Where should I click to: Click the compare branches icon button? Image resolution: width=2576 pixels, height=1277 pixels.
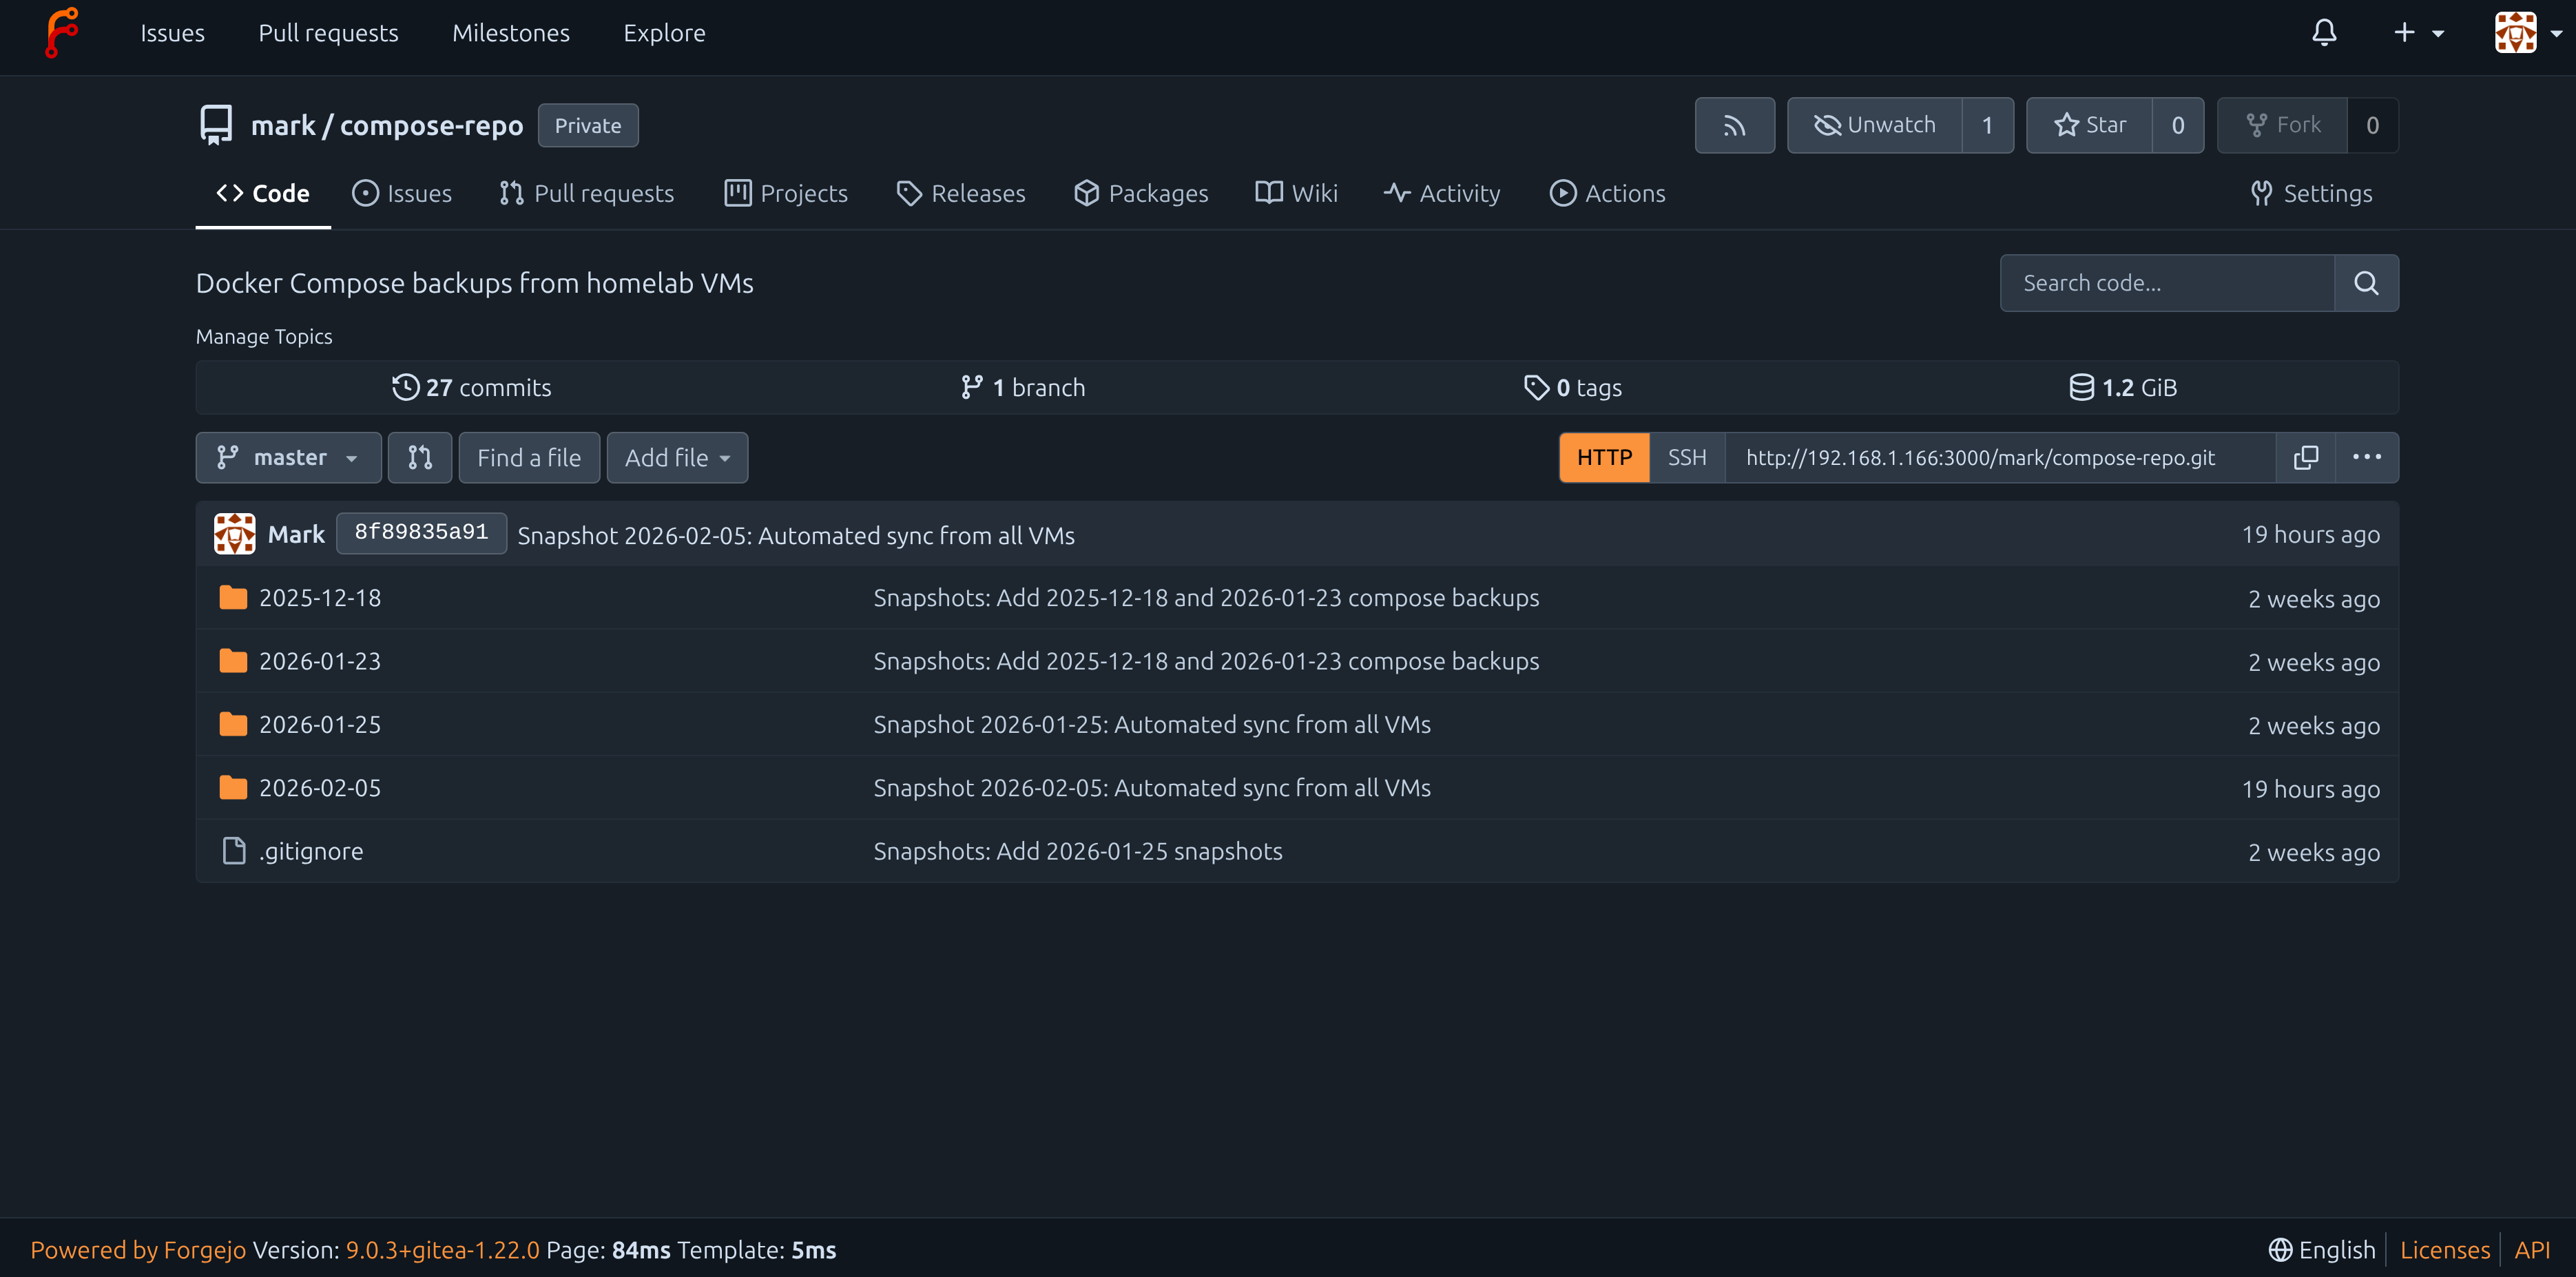pos(420,457)
